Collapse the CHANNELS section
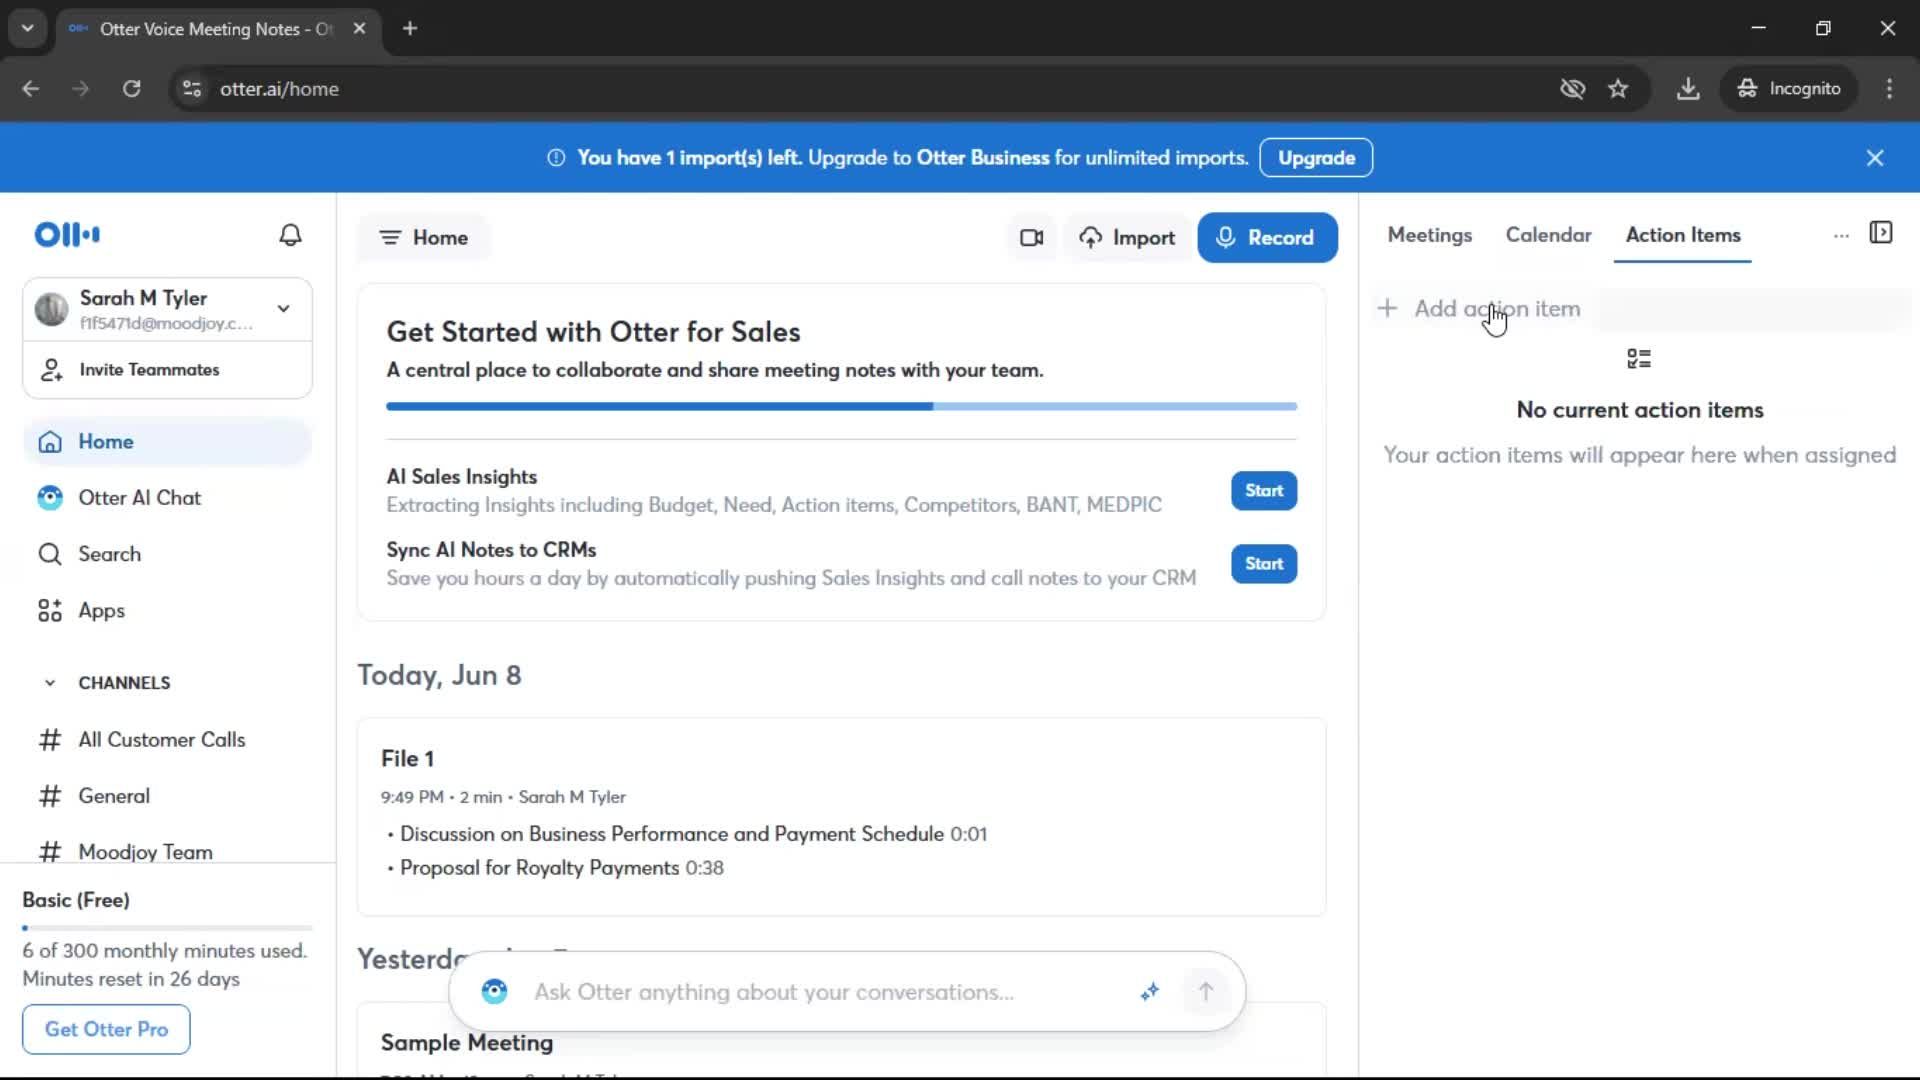Viewport: 1920px width, 1080px height. coord(50,683)
